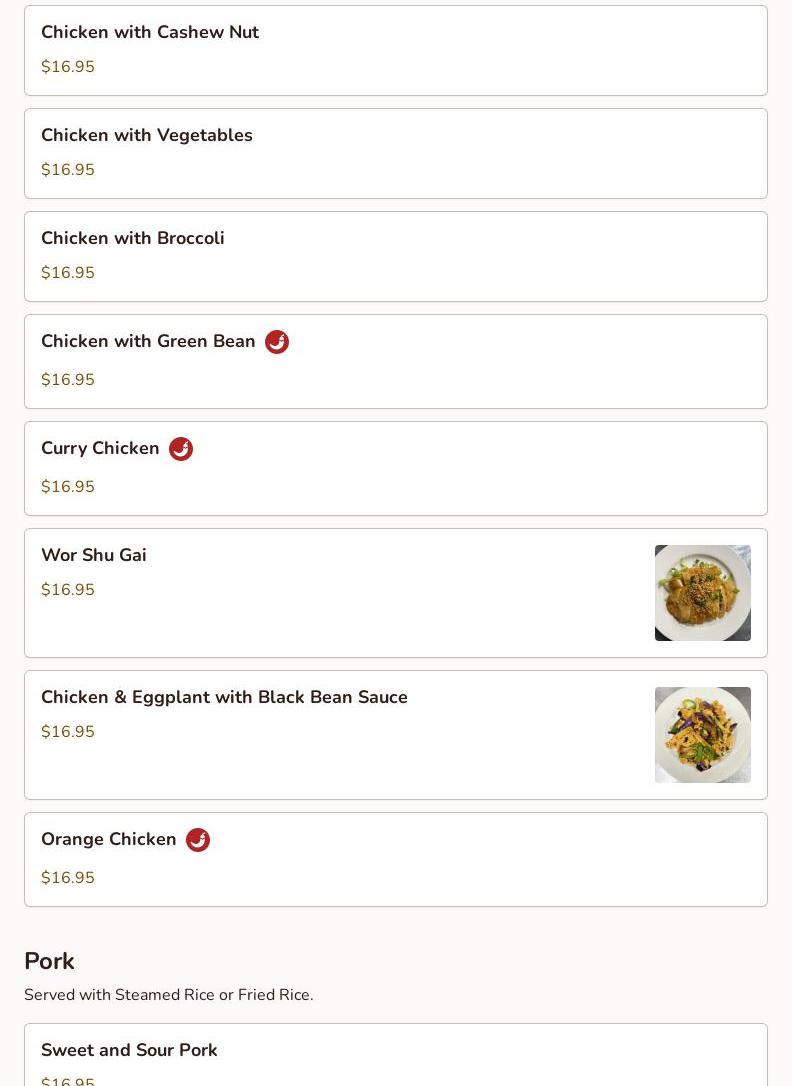Choose the Orange Chicken title

click(109, 839)
